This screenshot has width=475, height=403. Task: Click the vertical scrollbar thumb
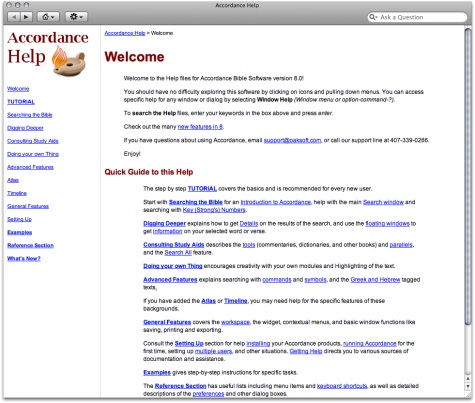pos(468,175)
